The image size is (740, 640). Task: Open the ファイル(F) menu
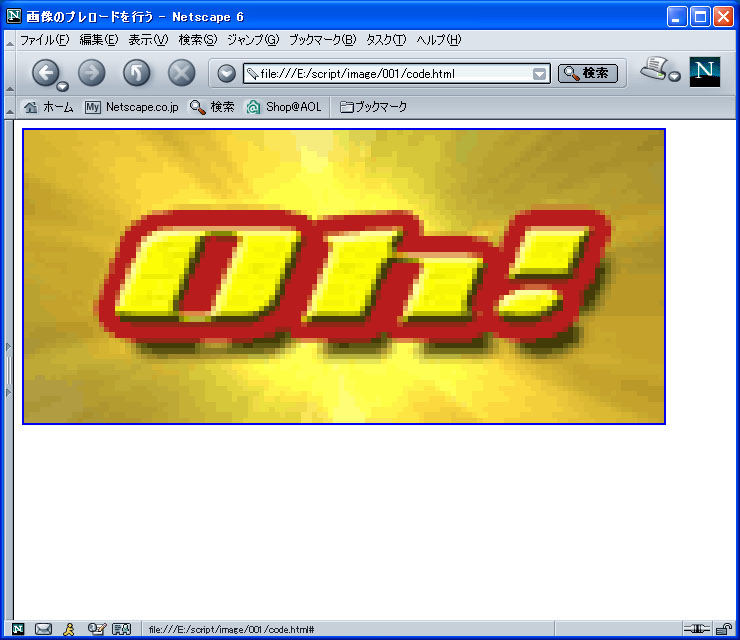pos(44,40)
